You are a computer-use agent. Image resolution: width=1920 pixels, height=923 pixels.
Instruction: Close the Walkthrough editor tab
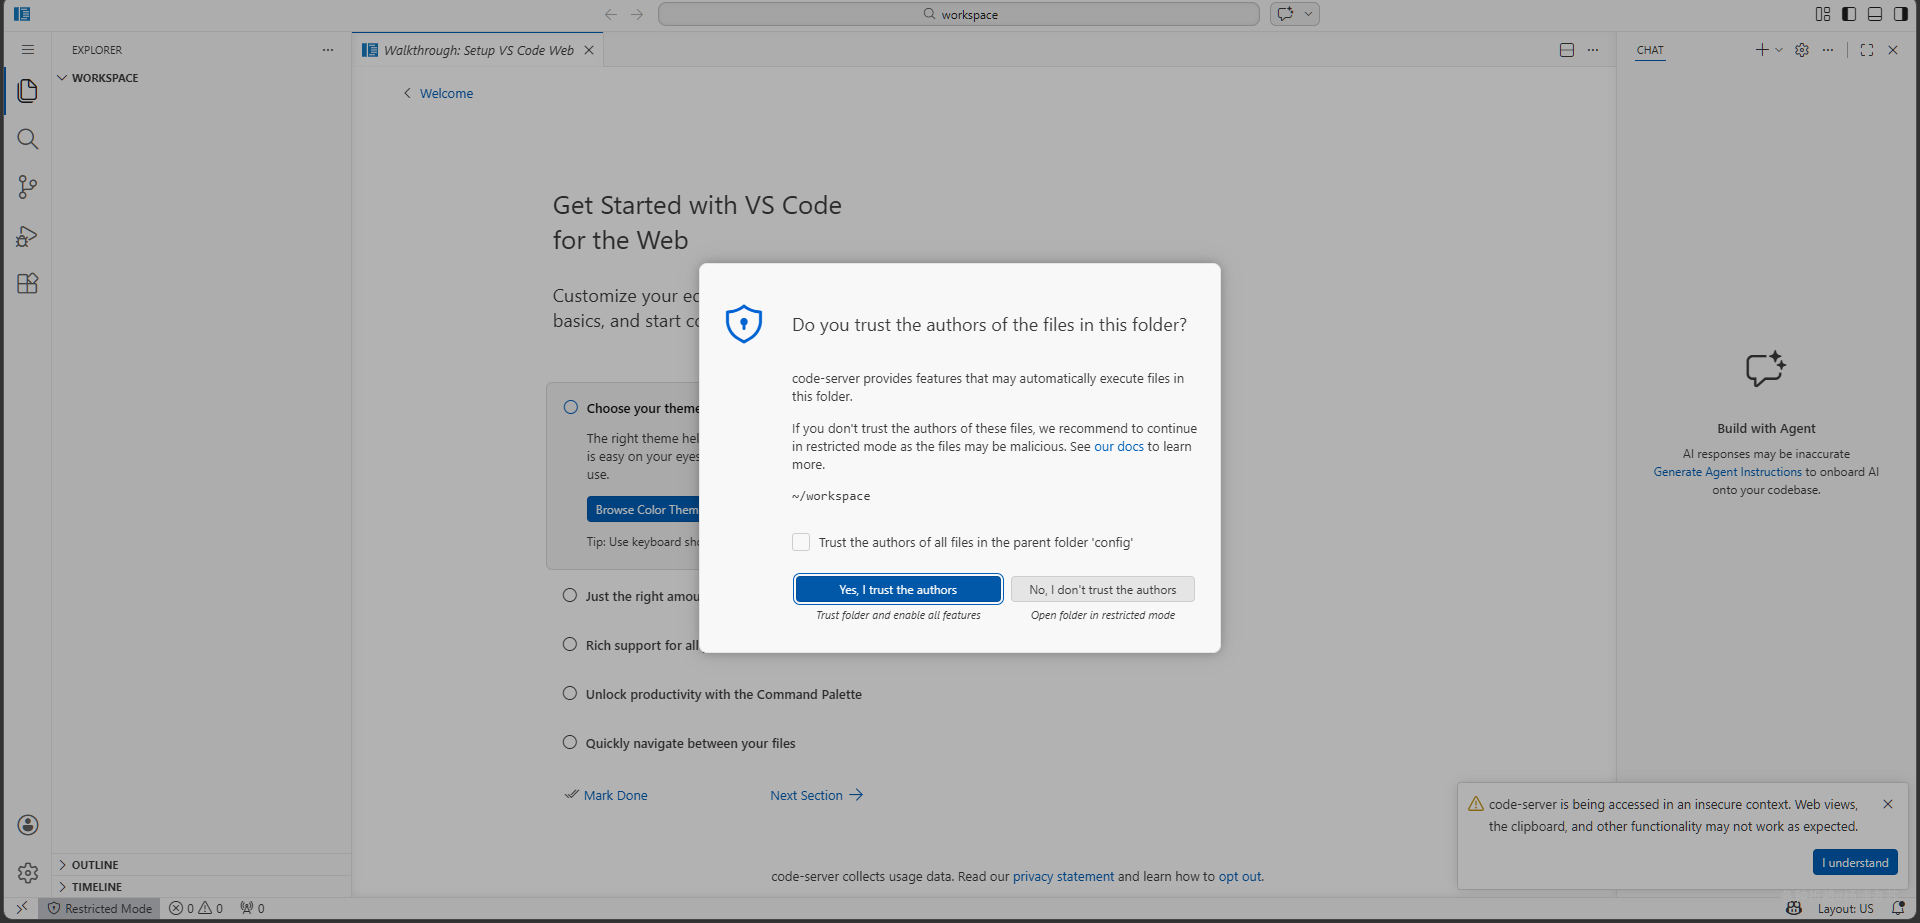[589, 50]
